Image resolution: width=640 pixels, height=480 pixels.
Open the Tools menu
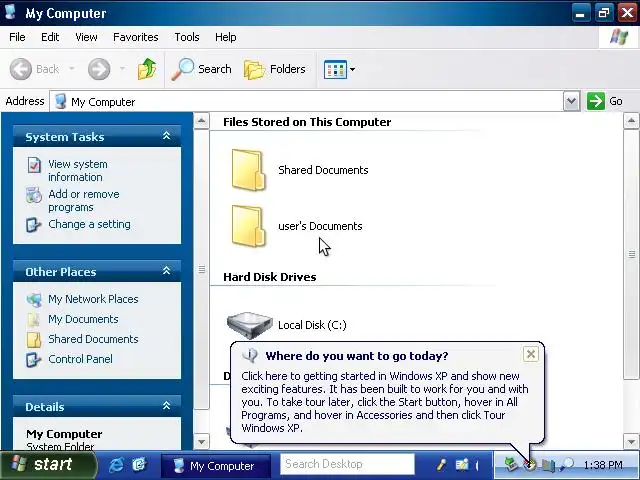[x=187, y=37]
